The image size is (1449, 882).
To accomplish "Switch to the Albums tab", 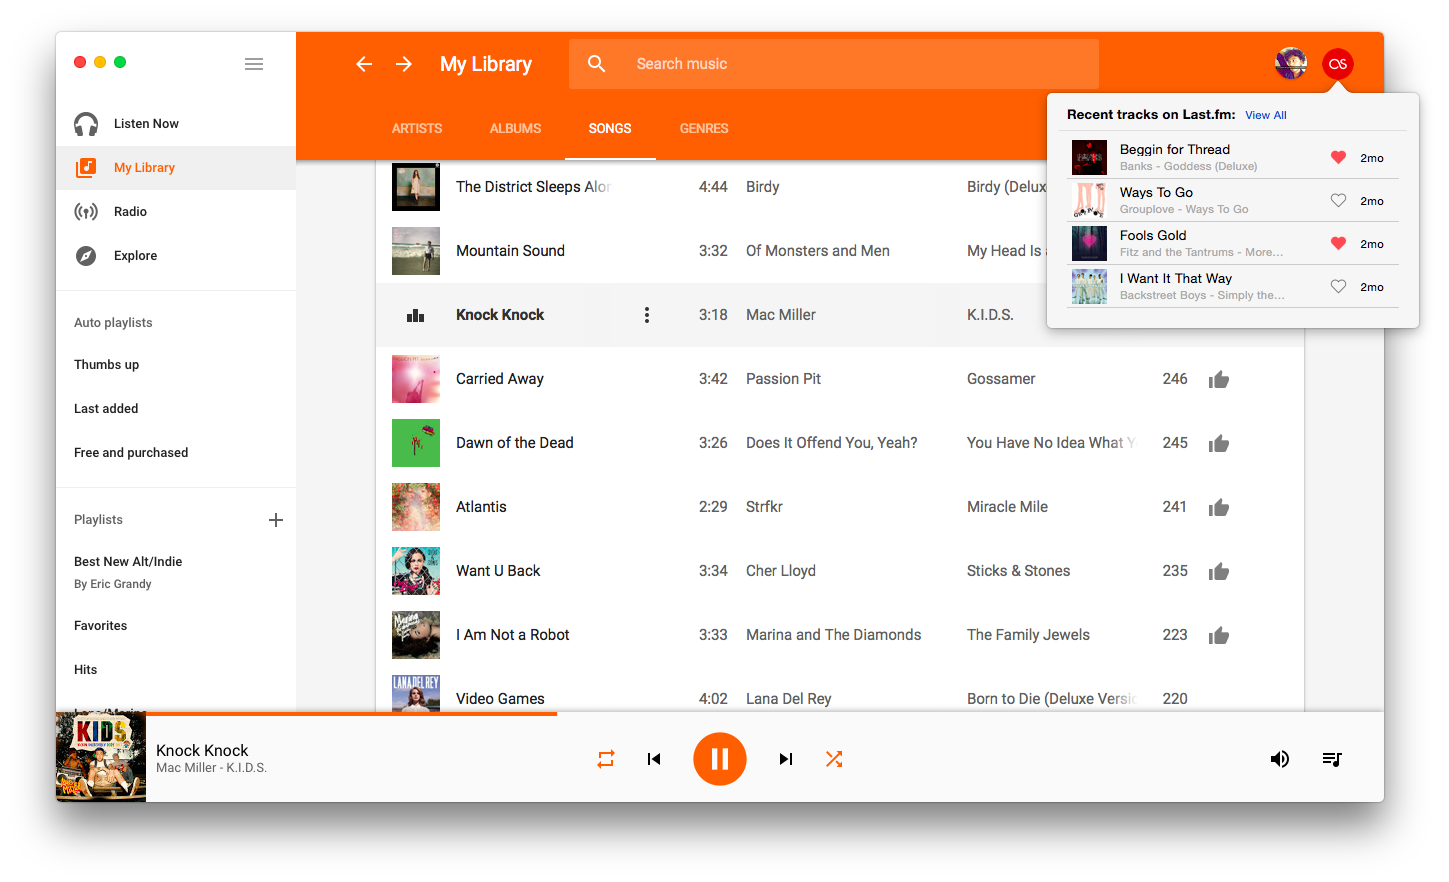I will tap(515, 129).
